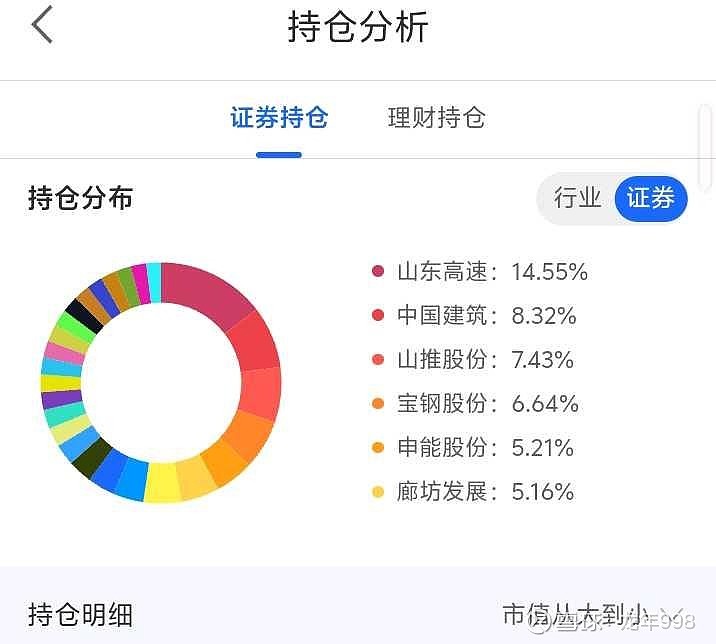Select 申能股份 5.21% legend entry

coord(486,448)
